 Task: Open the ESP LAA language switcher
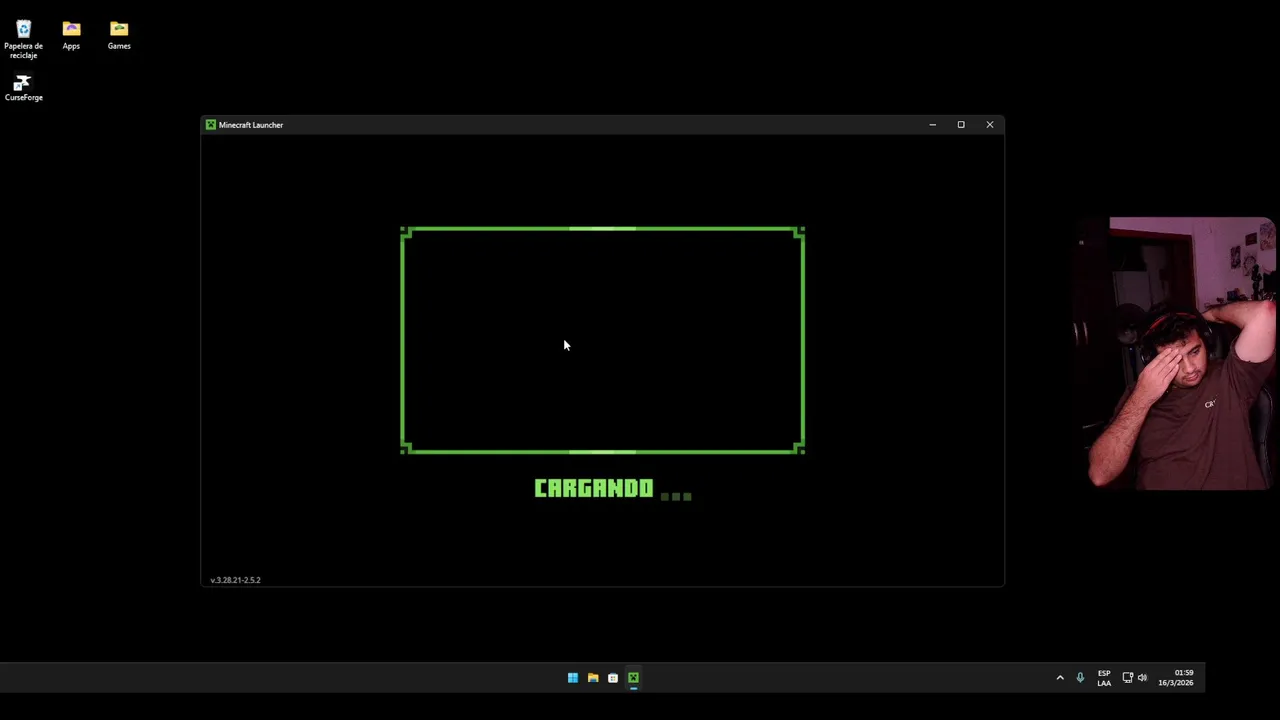tap(1104, 678)
